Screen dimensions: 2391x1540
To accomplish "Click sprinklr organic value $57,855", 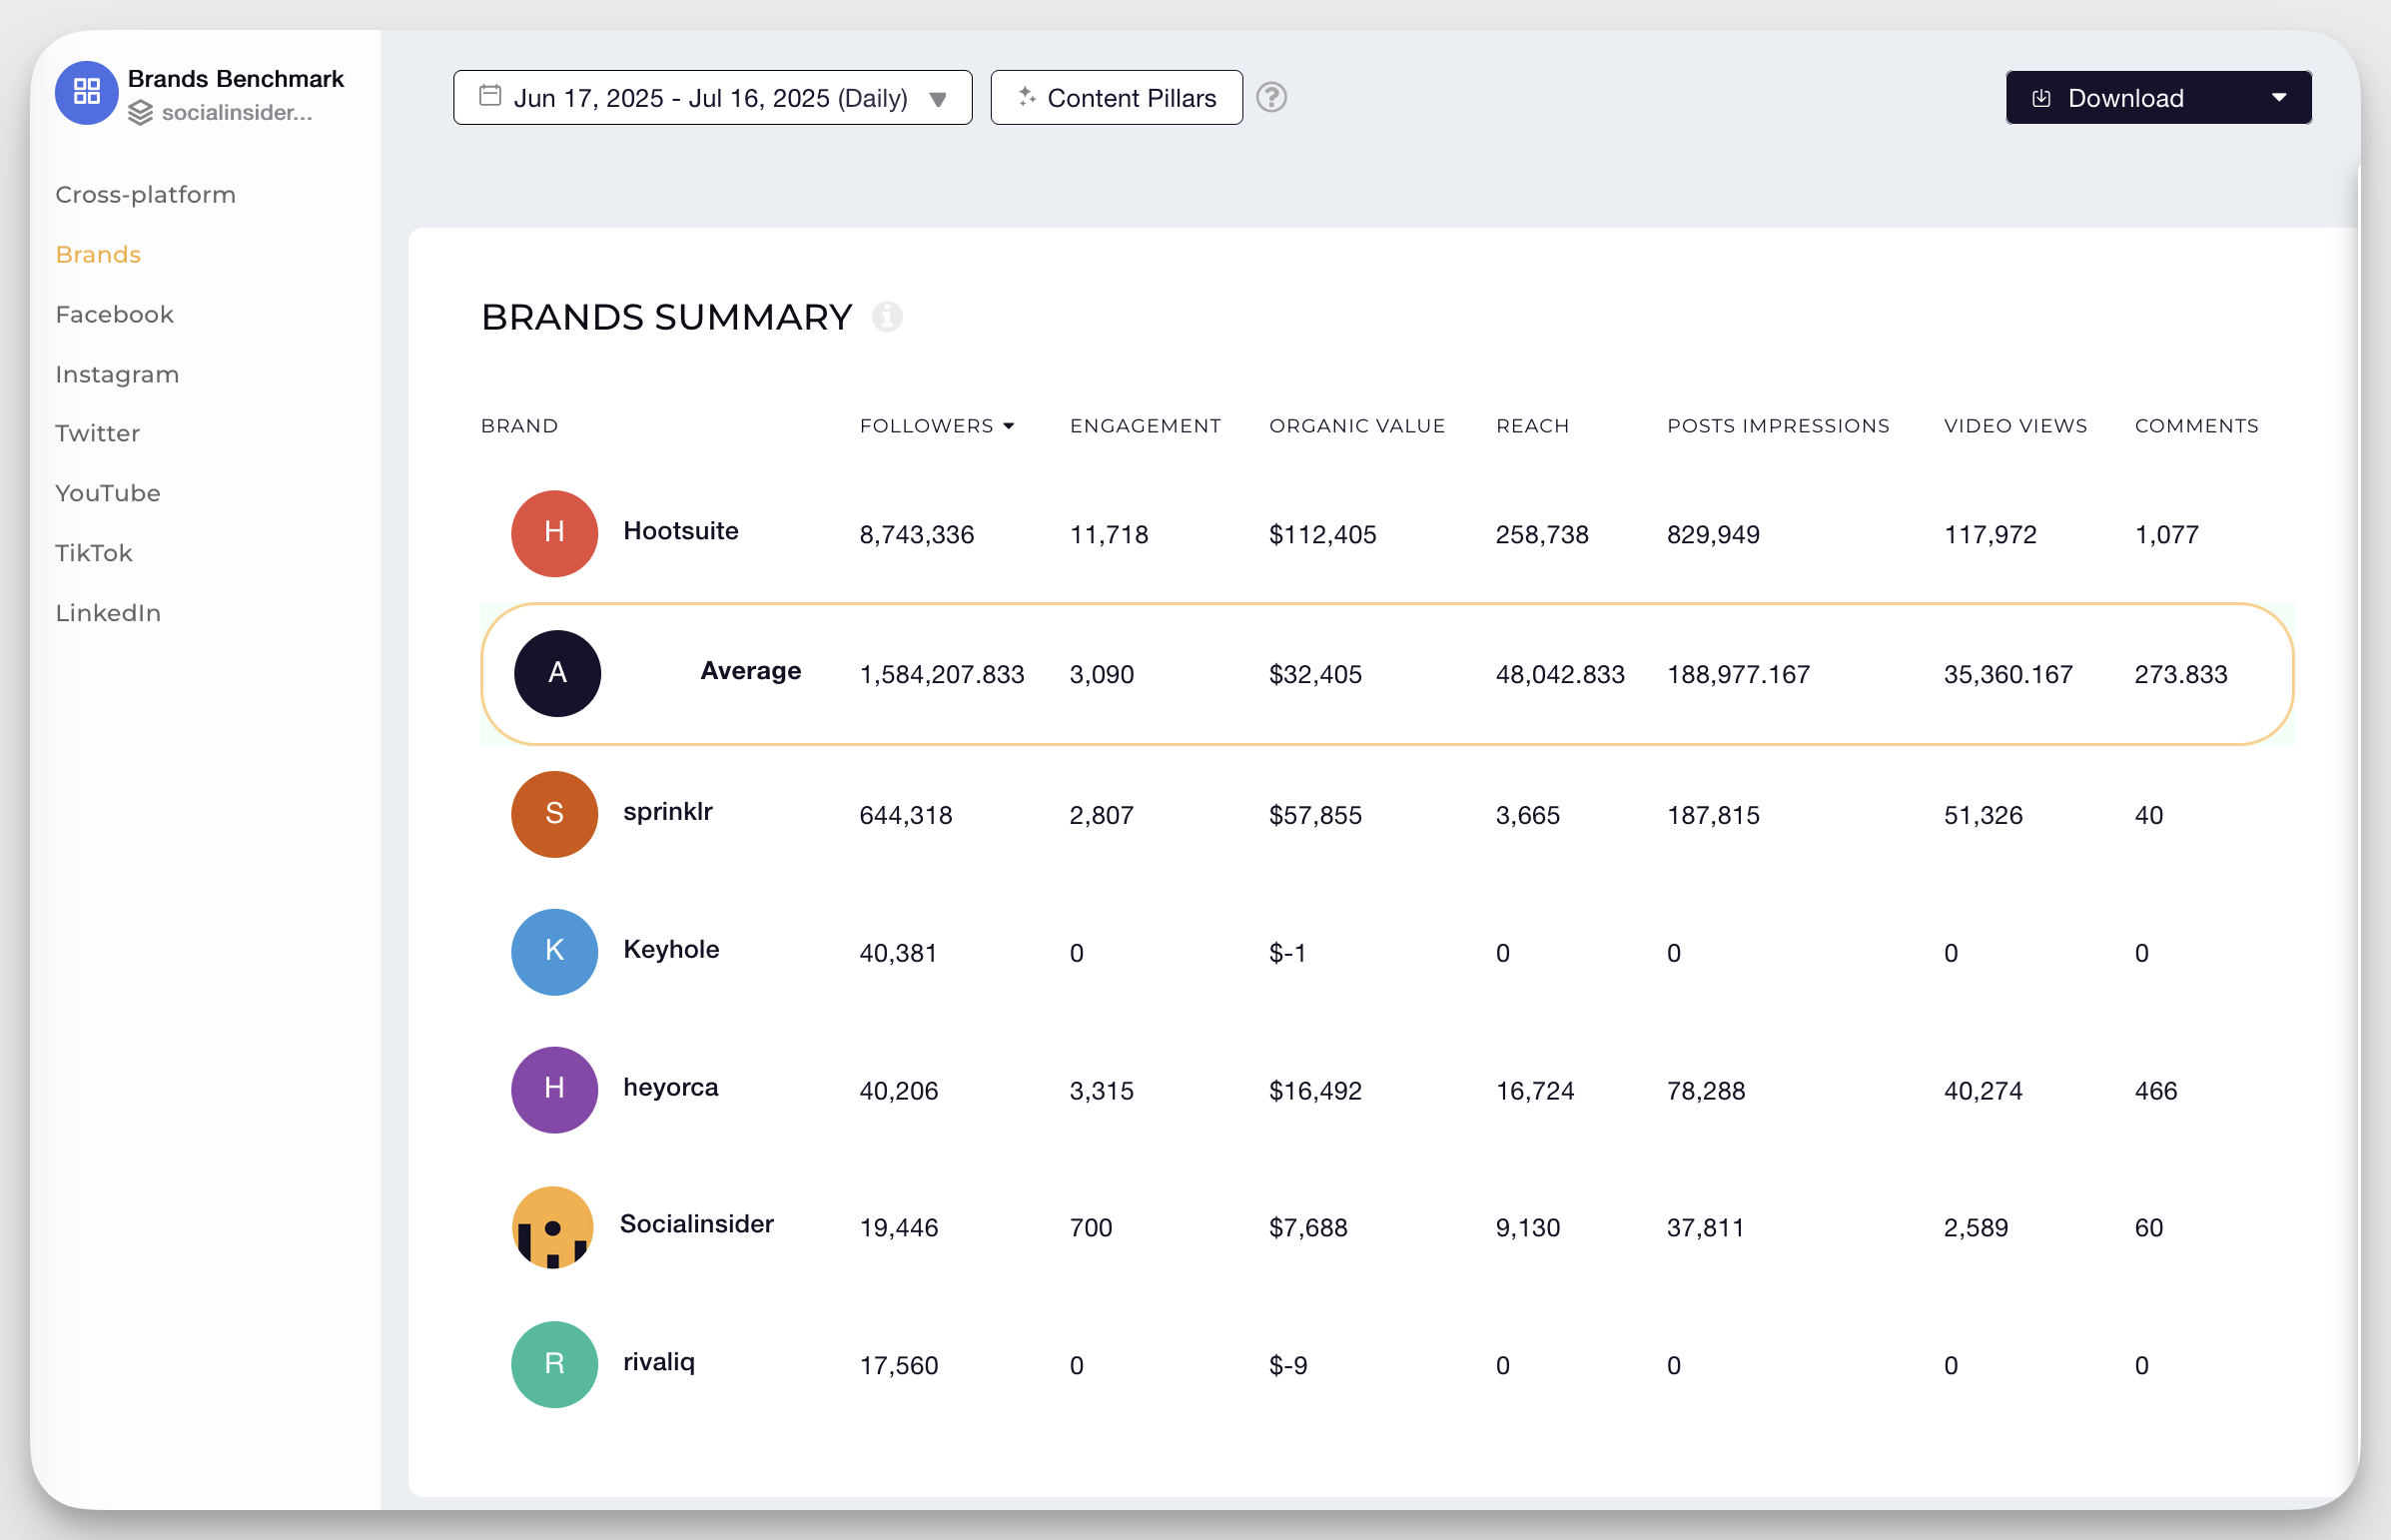I will [1314, 815].
